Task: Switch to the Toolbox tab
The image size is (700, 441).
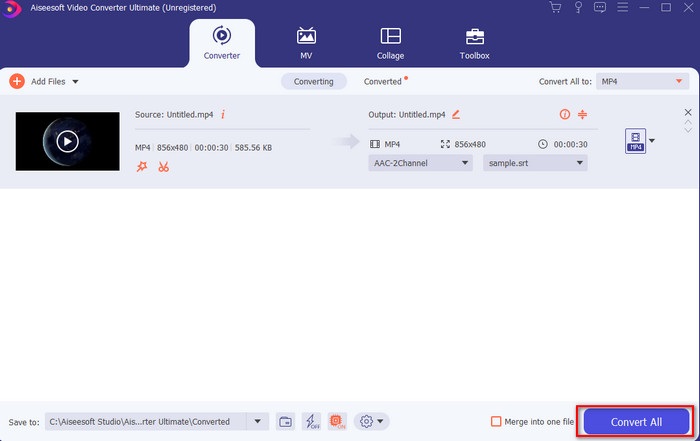Action: pyautogui.click(x=475, y=43)
